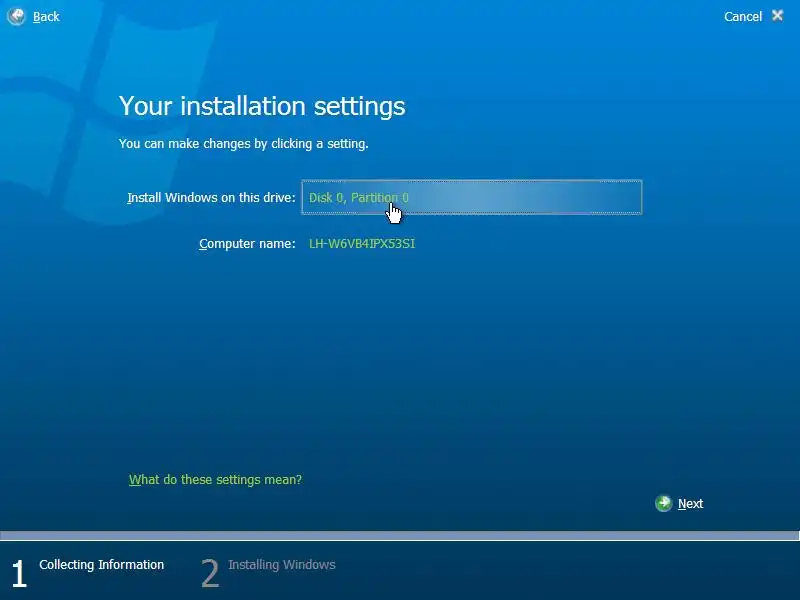Viewport: 800px width, 600px height.
Task: Change the drive setting Disk 0, Partition 0
Action: point(471,197)
